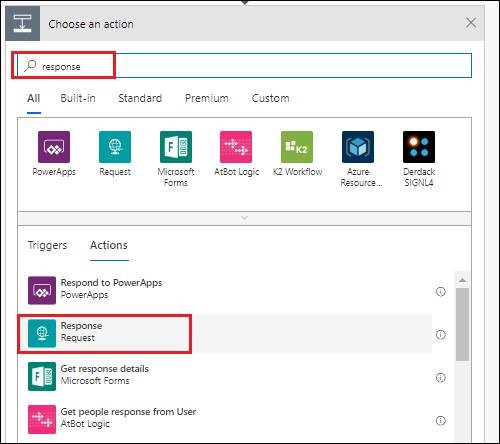The height and width of the screenshot is (444, 500).
Task: Select Get response details action text
Action: click(105, 369)
